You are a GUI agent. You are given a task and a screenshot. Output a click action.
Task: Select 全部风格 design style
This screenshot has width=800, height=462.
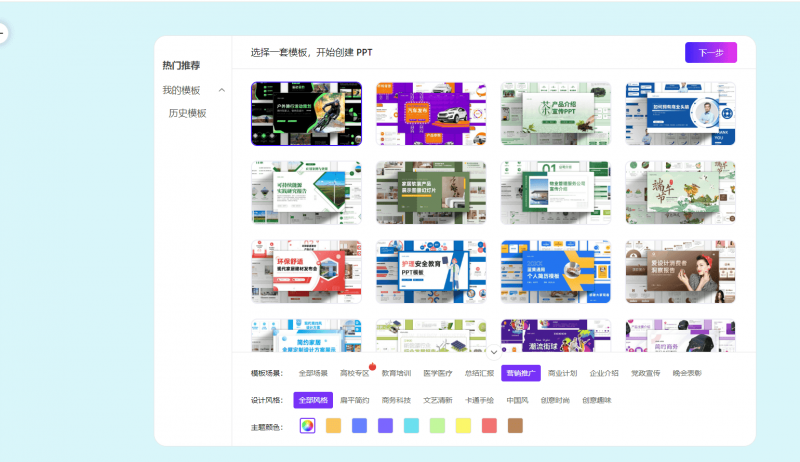pyautogui.click(x=313, y=400)
